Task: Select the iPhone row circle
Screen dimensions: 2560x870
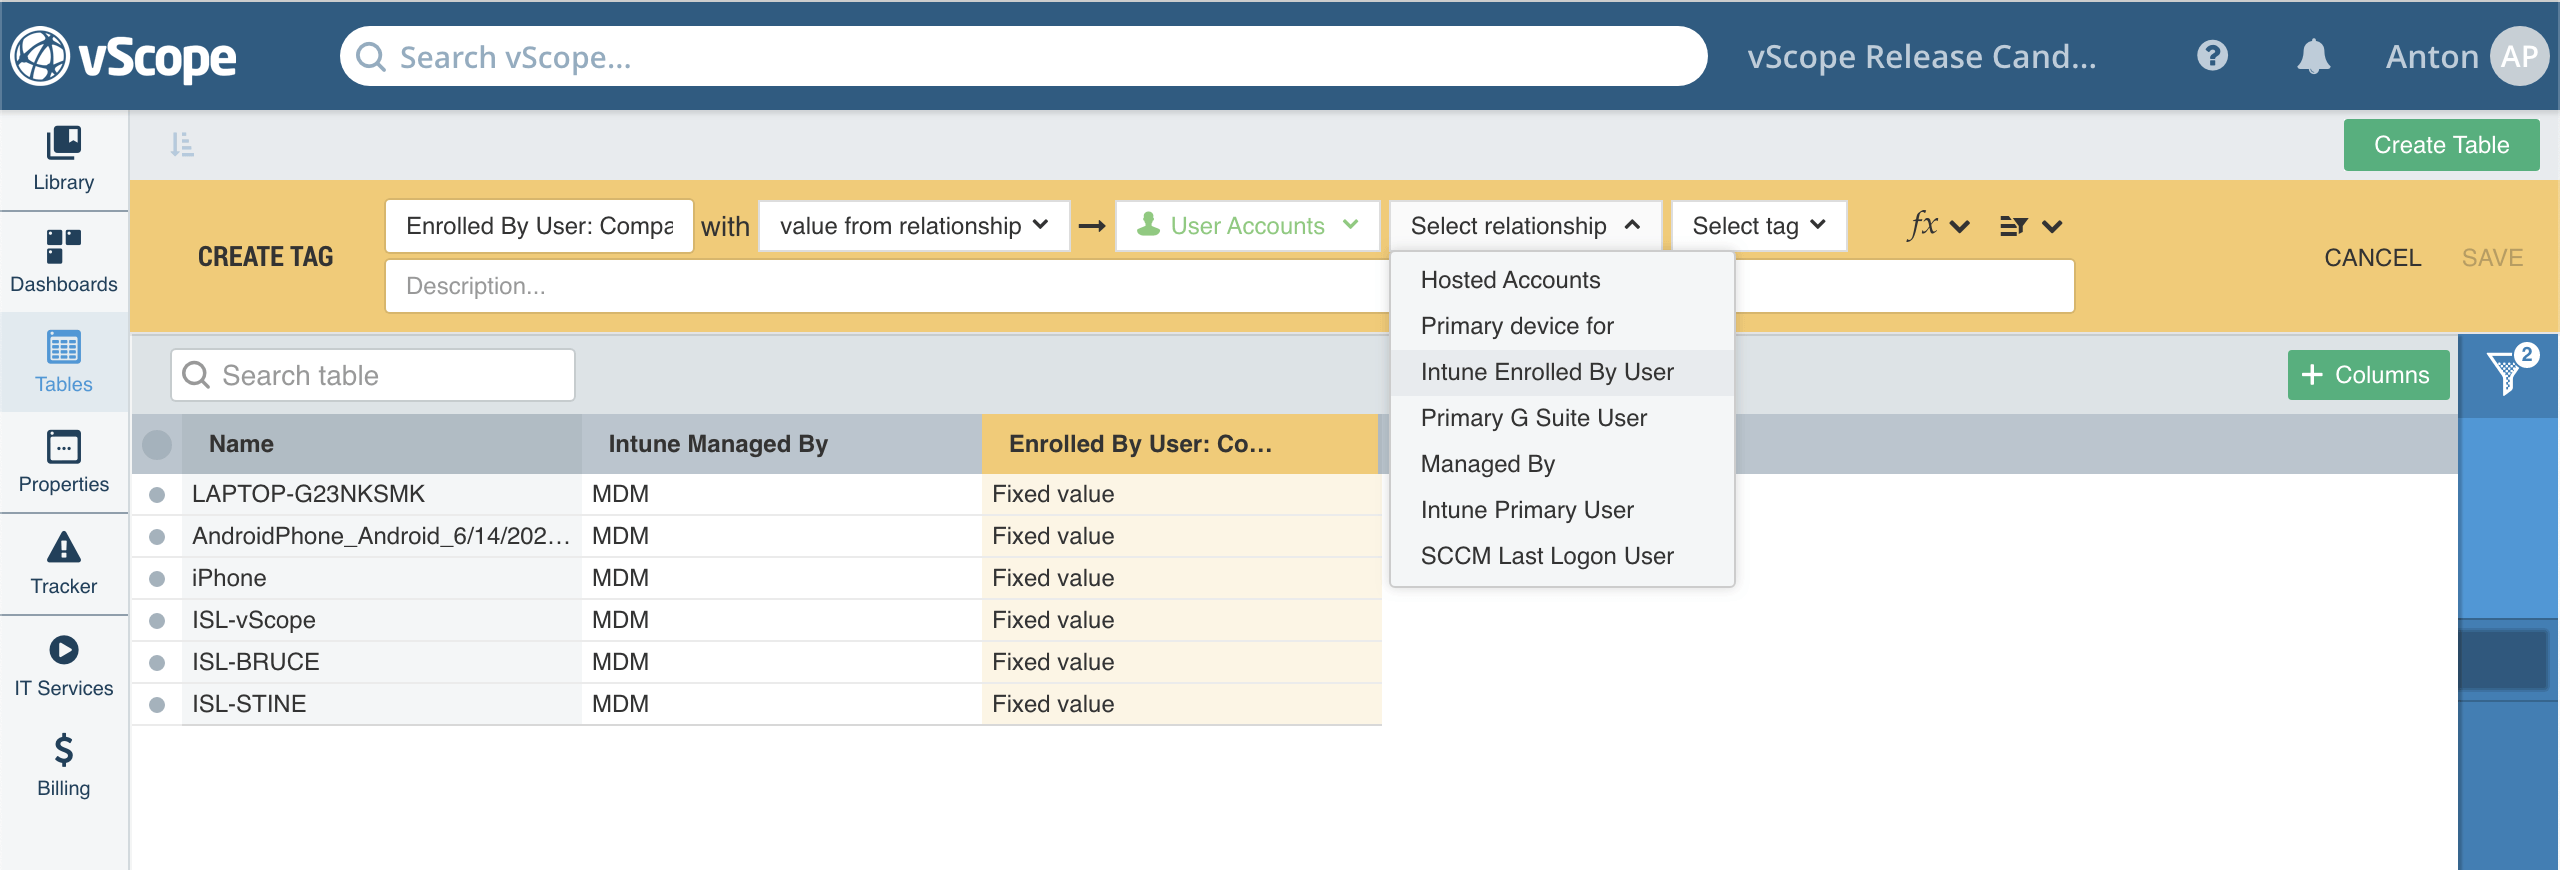Action: pyautogui.click(x=157, y=578)
